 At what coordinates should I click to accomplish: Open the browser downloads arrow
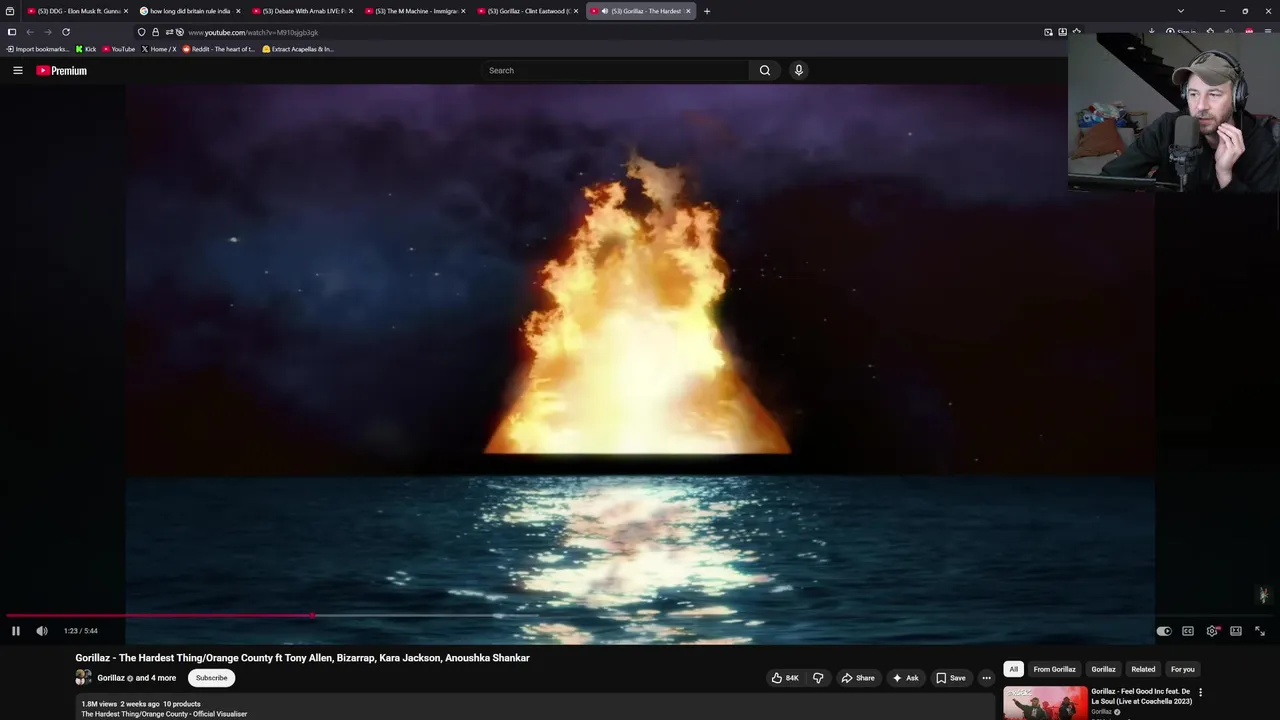pyautogui.click(x=1151, y=32)
